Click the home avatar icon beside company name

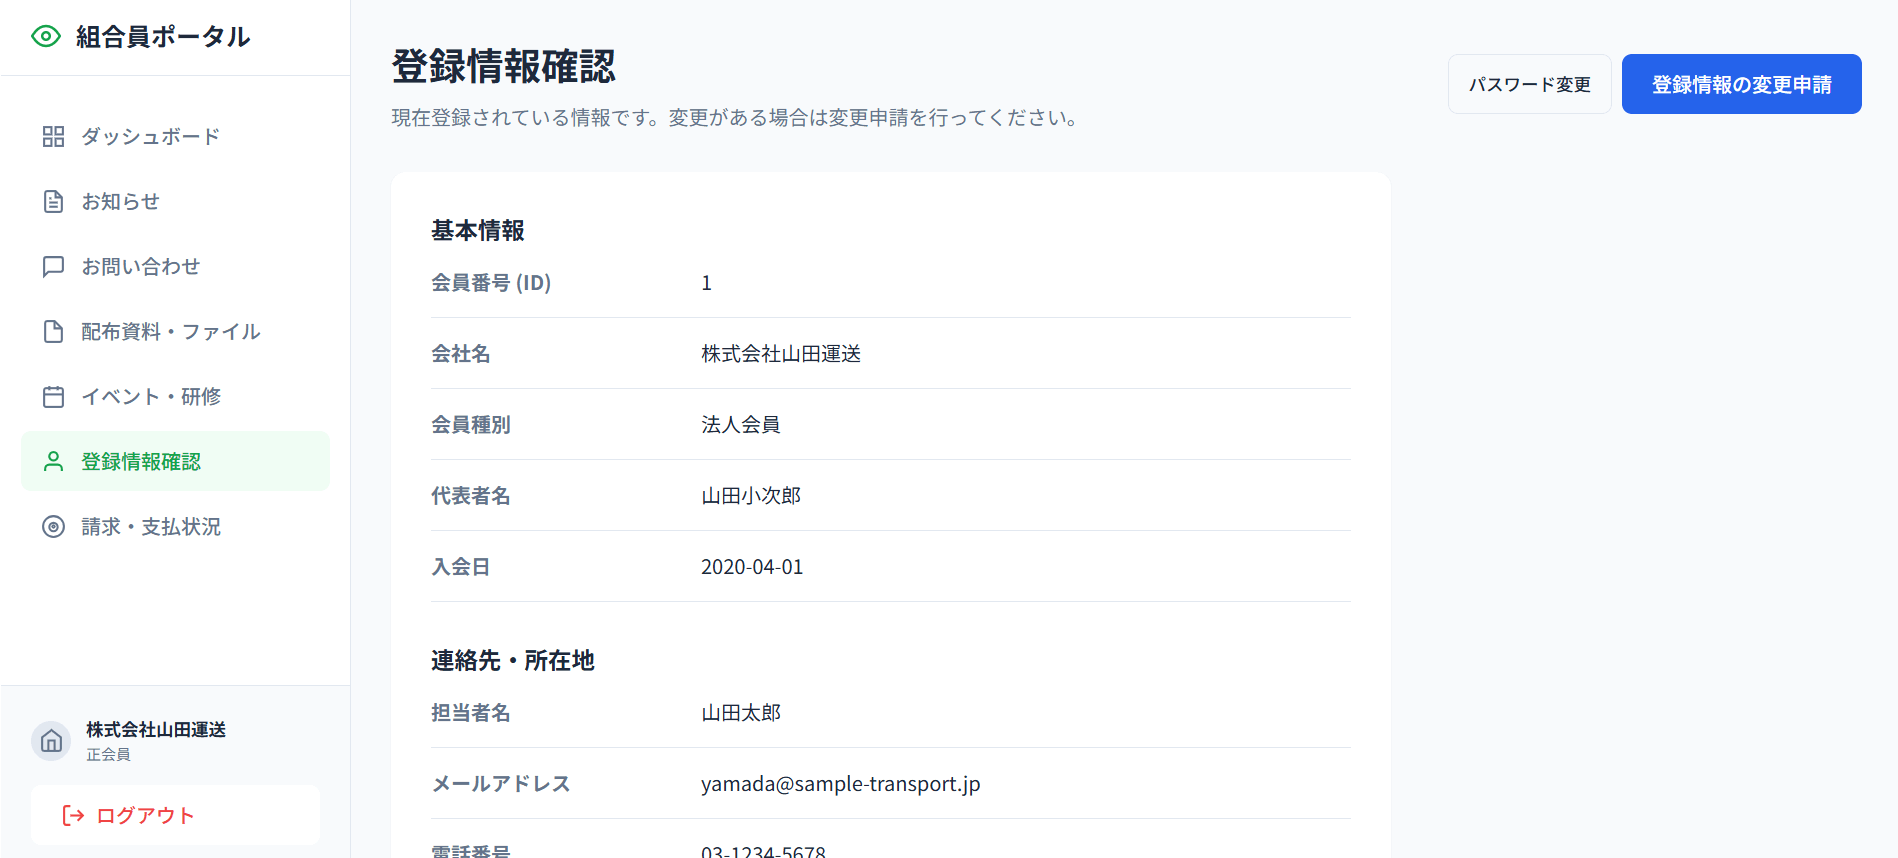51,741
